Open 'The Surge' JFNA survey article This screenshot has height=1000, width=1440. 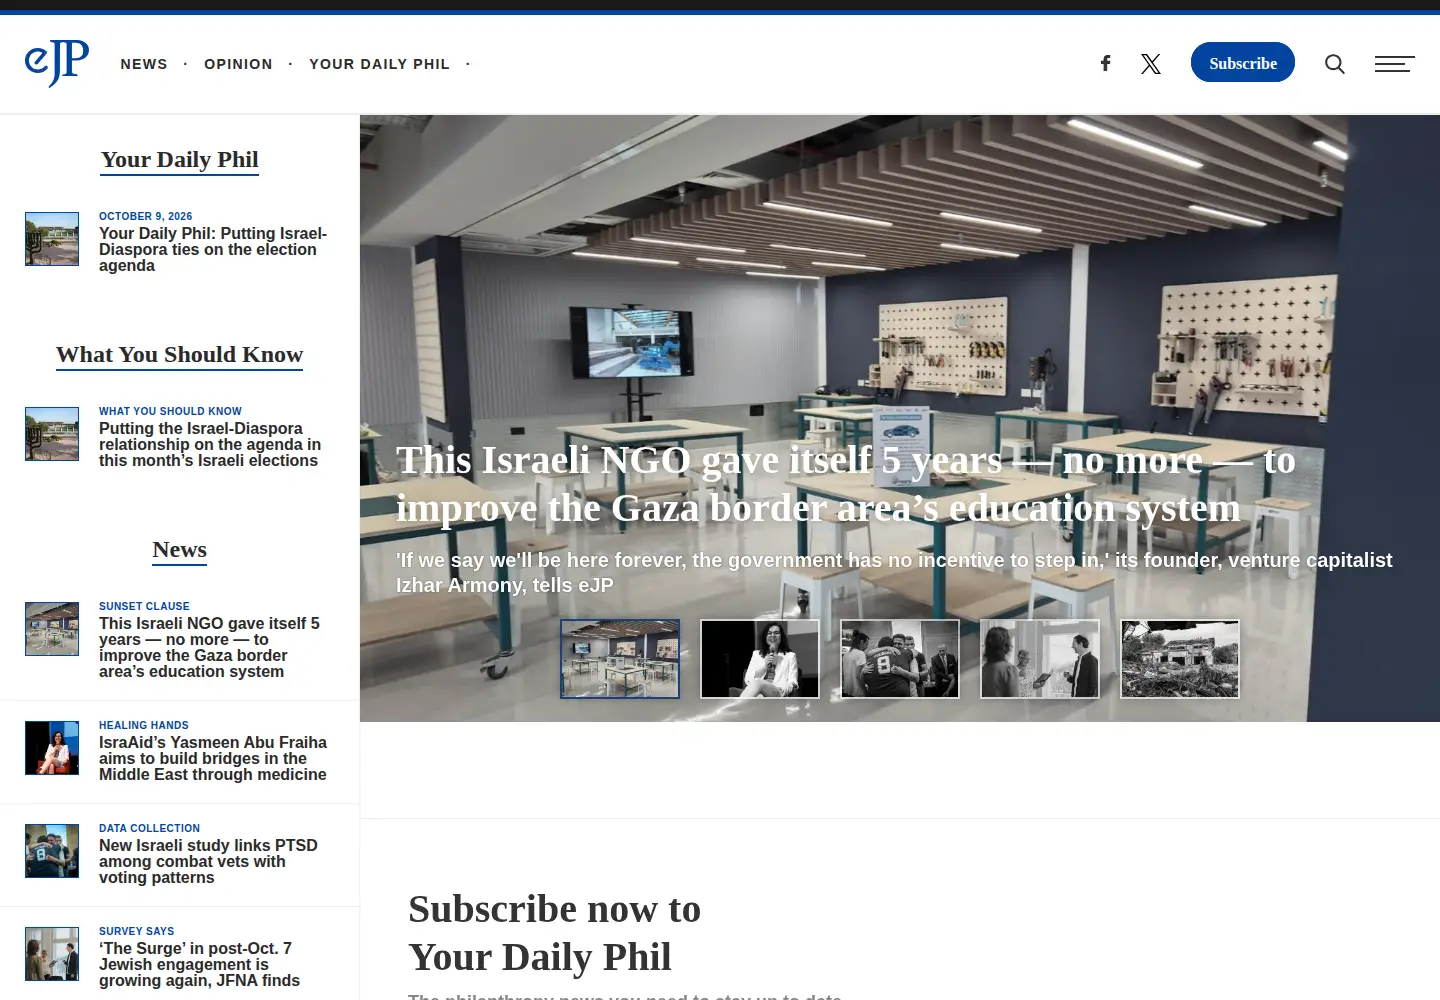pyautogui.click(x=199, y=964)
